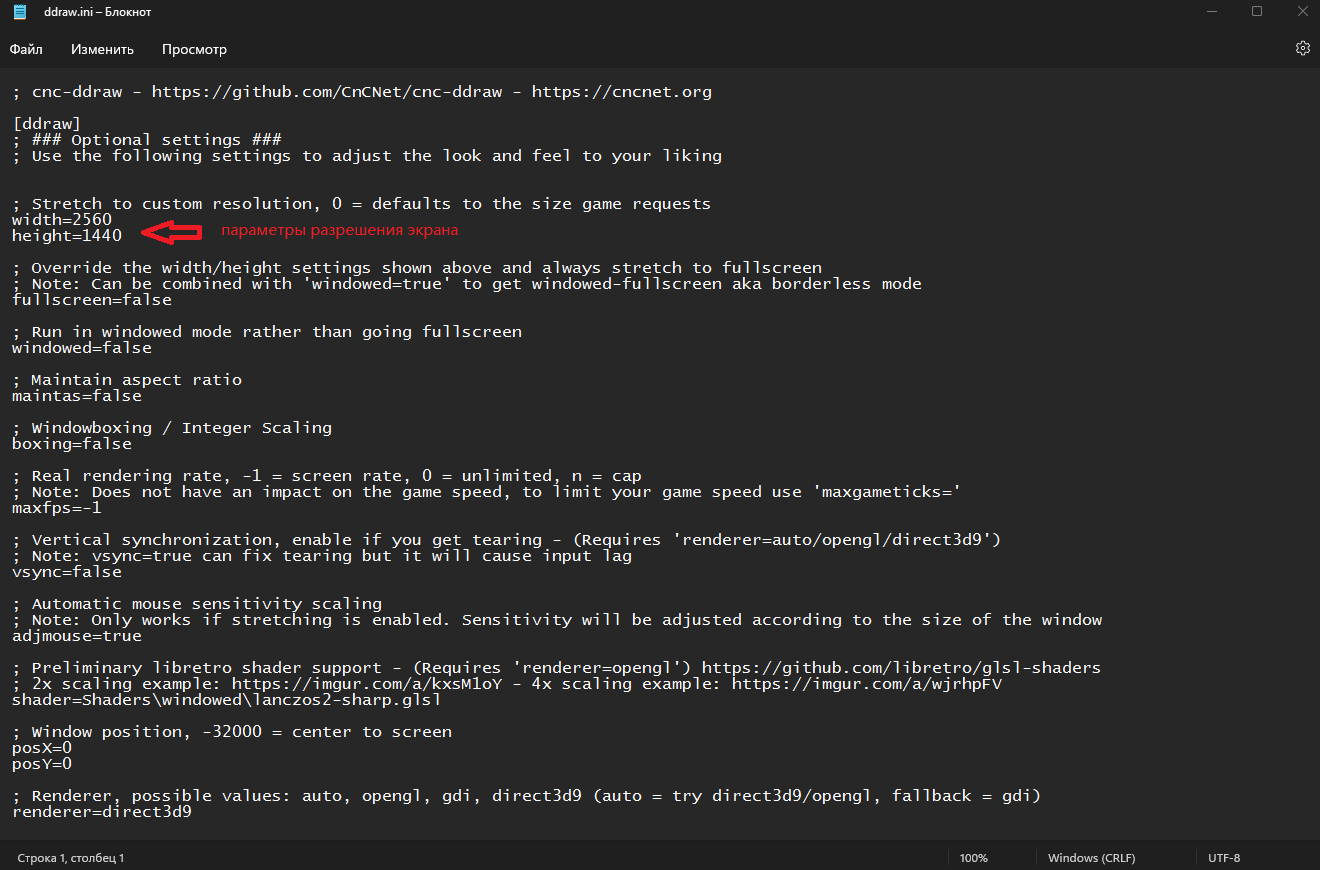Minimize the Notepad window
This screenshot has width=1320, height=870.
1209,12
